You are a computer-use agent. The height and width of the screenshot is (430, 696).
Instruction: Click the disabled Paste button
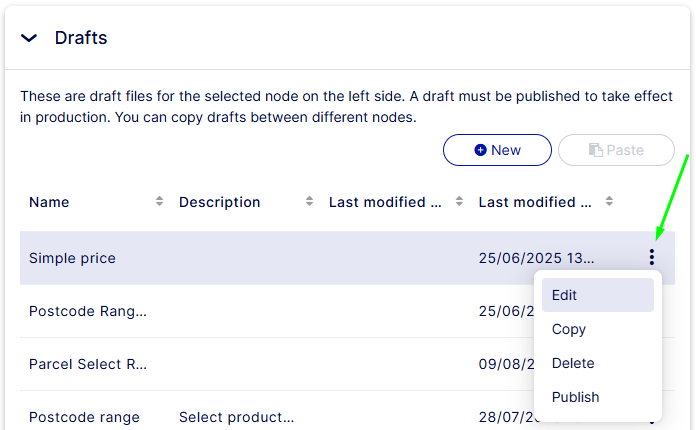click(x=616, y=150)
